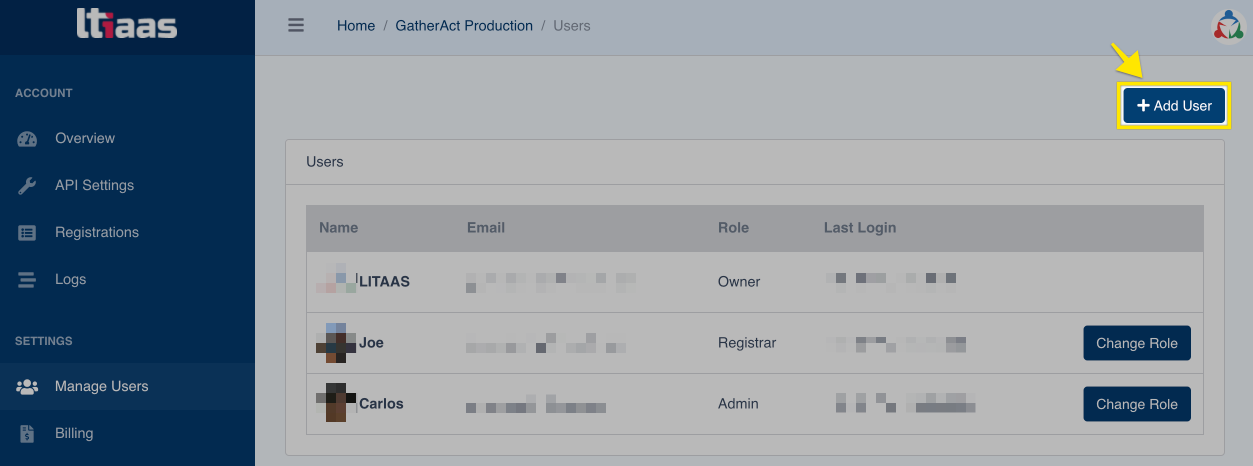Go to Home breadcrumb link
The width and height of the screenshot is (1253, 466).
(x=356, y=26)
